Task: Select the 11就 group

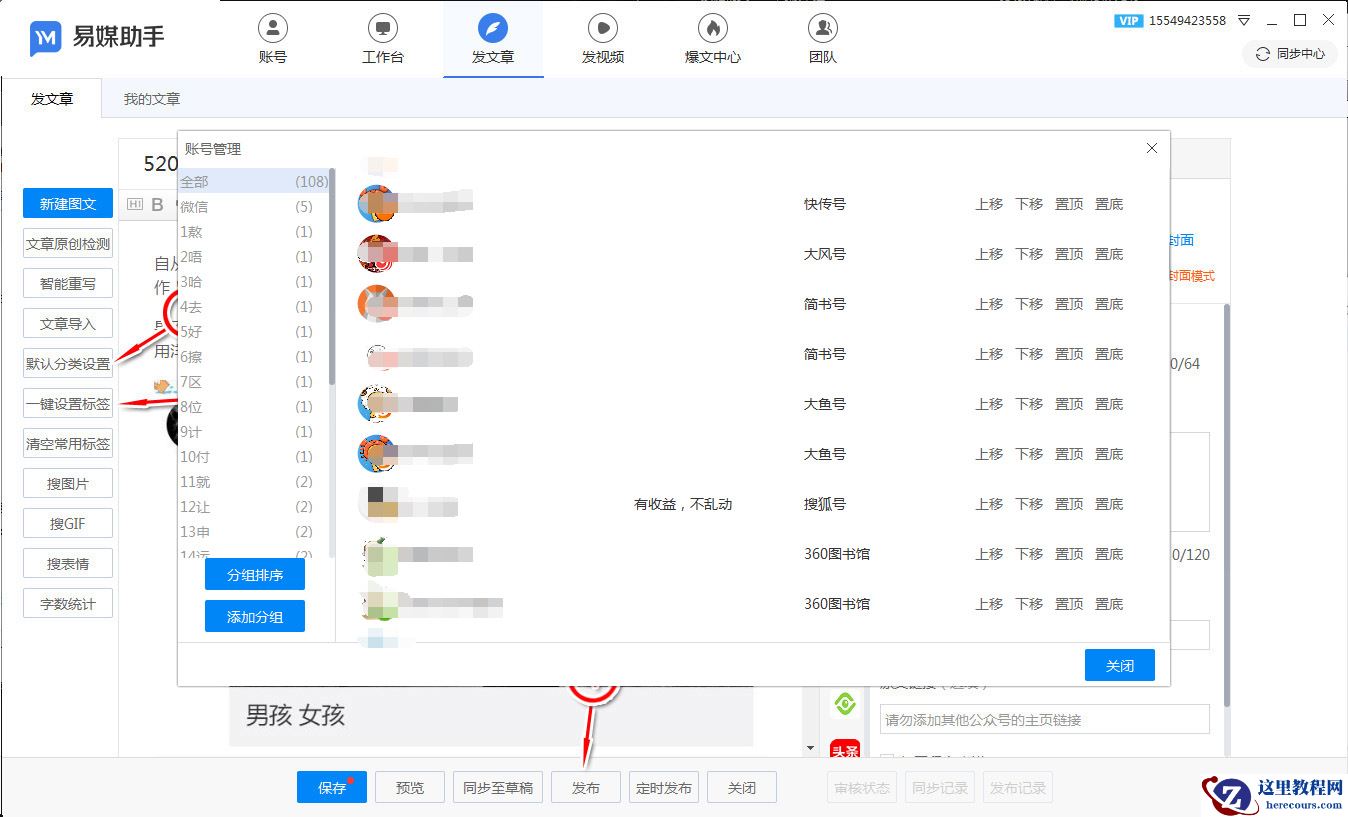Action: click(x=254, y=482)
